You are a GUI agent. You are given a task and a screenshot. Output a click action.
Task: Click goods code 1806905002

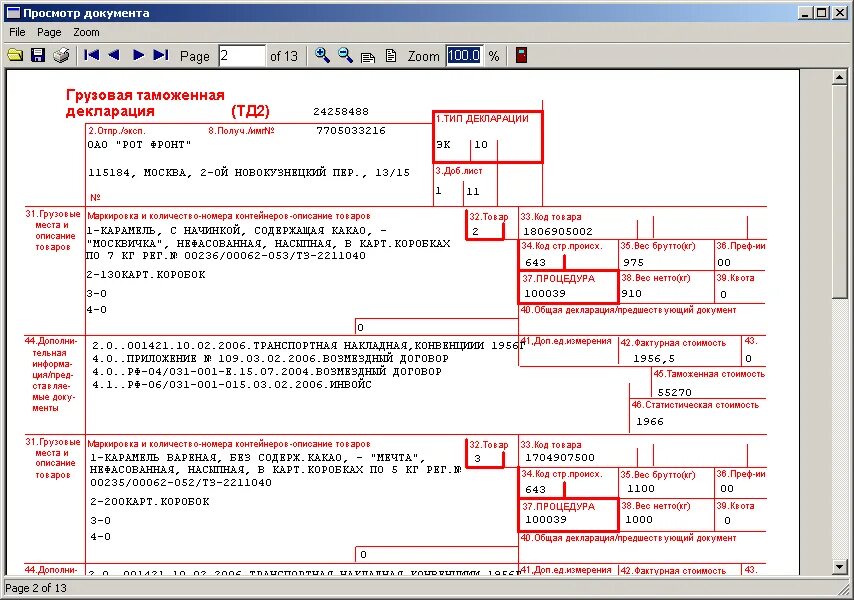pos(557,231)
